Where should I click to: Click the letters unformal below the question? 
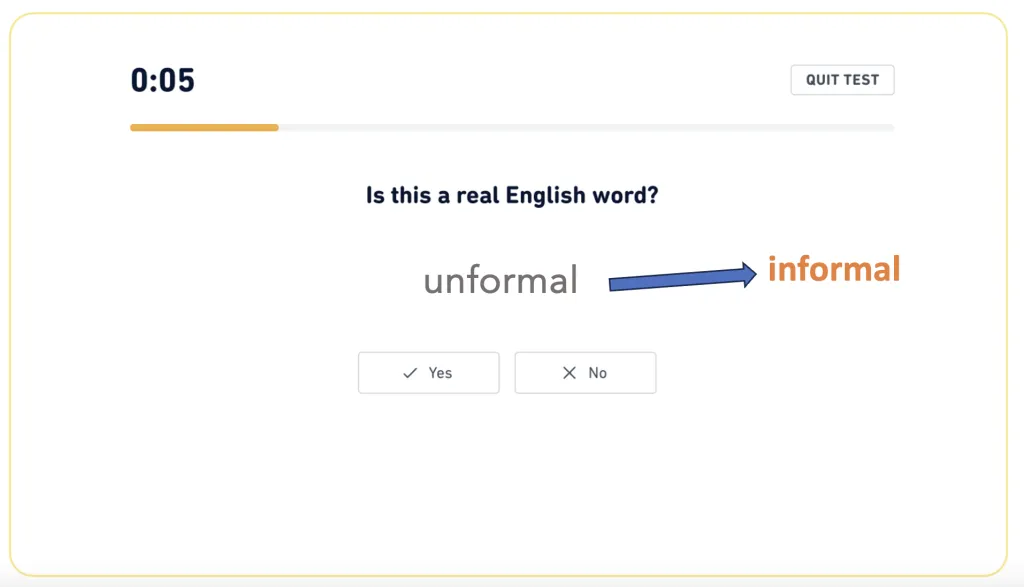(x=499, y=280)
